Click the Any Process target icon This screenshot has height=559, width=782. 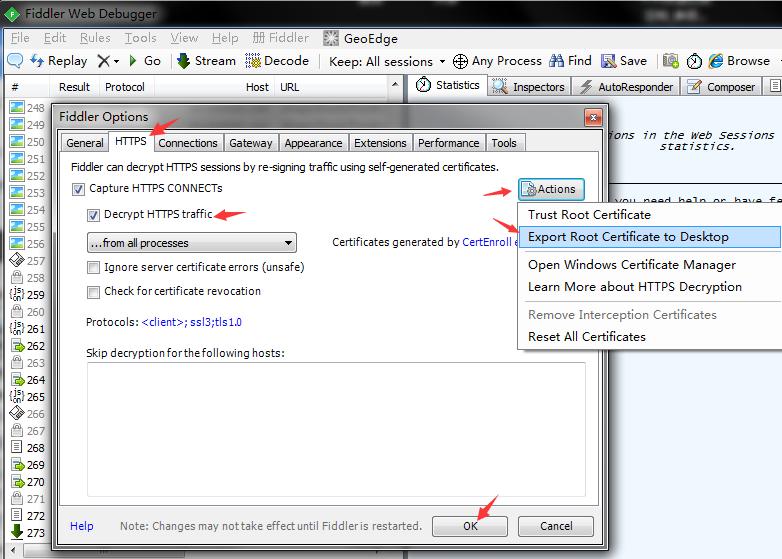(460, 61)
